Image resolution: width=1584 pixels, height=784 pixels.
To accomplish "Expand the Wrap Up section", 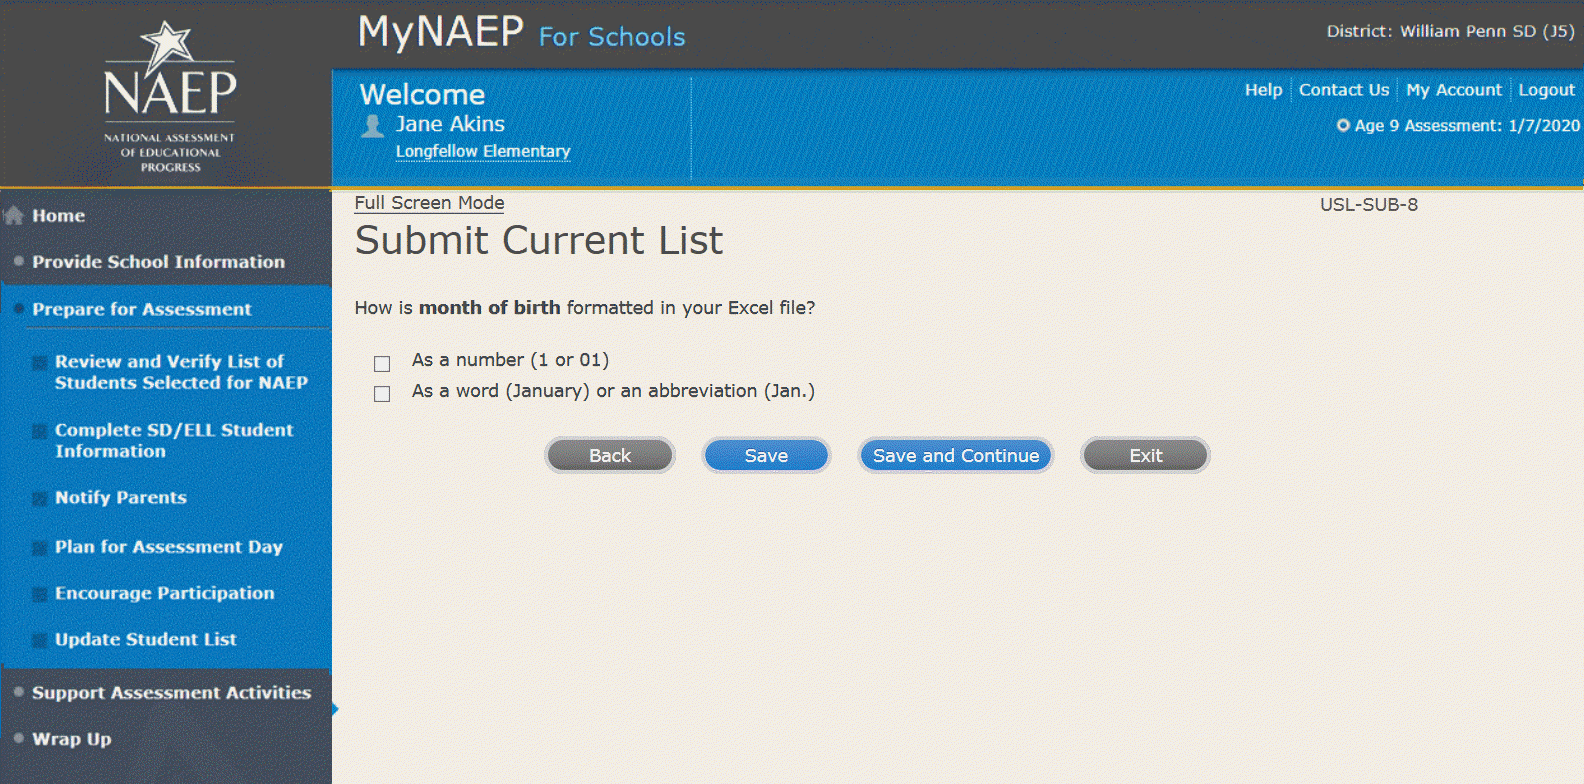I will click(71, 740).
